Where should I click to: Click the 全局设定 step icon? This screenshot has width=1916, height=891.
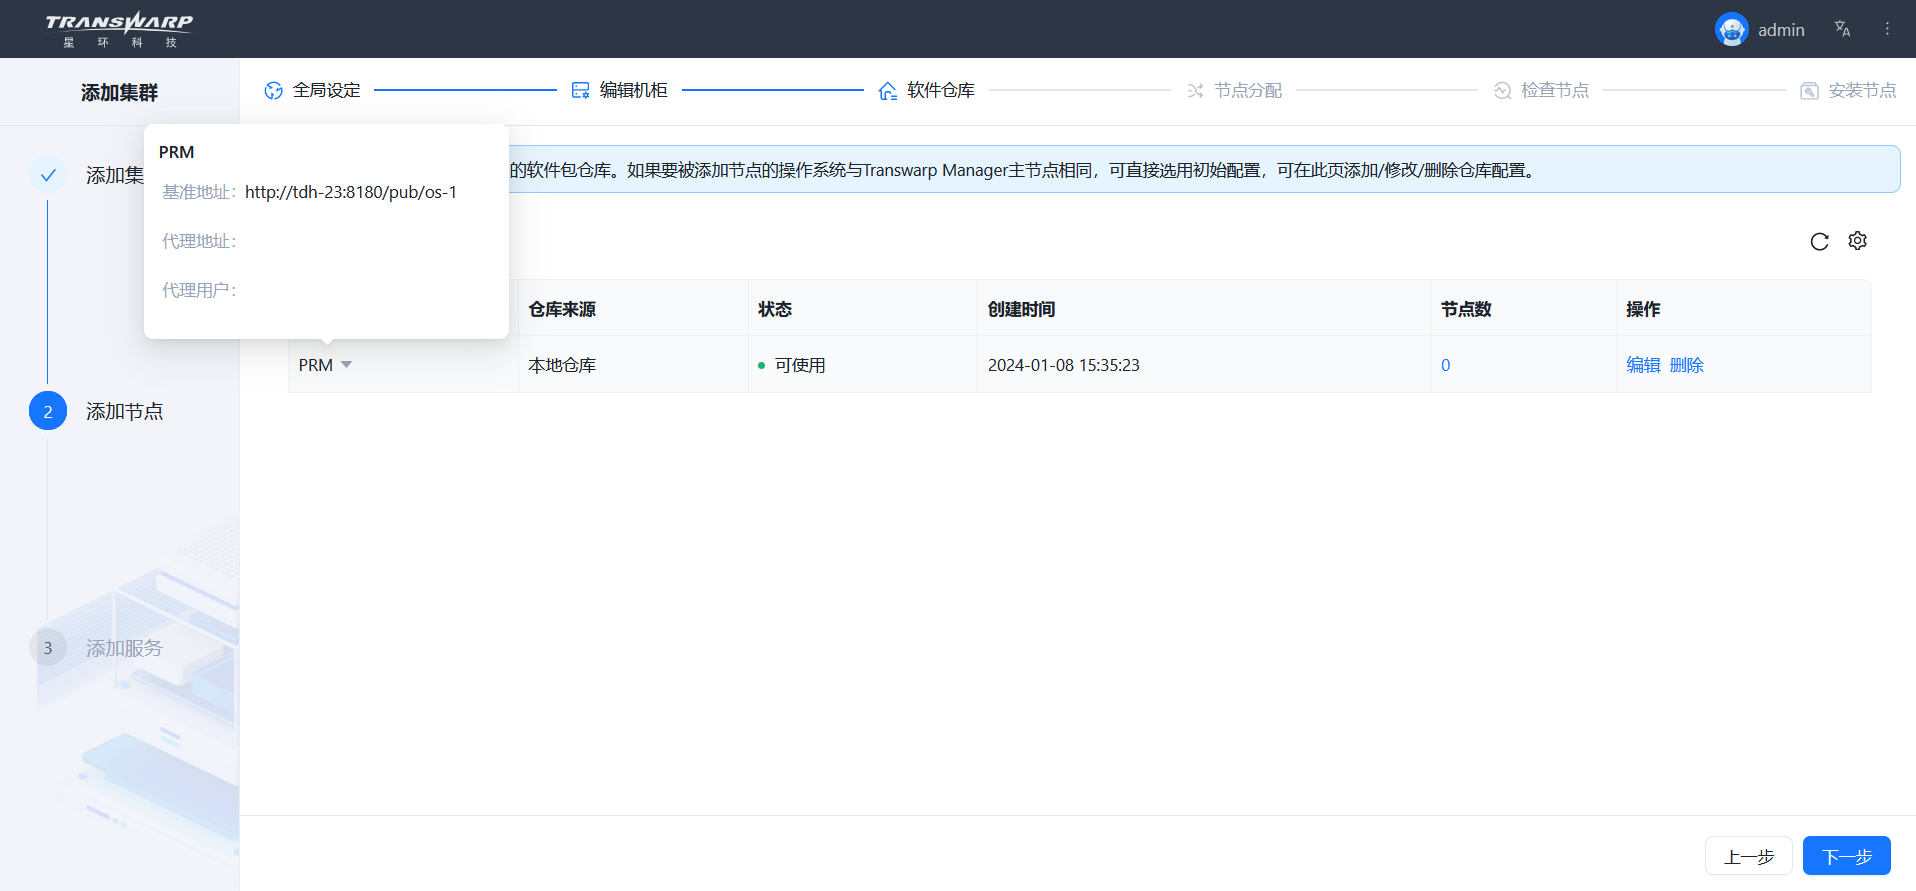(x=273, y=91)
